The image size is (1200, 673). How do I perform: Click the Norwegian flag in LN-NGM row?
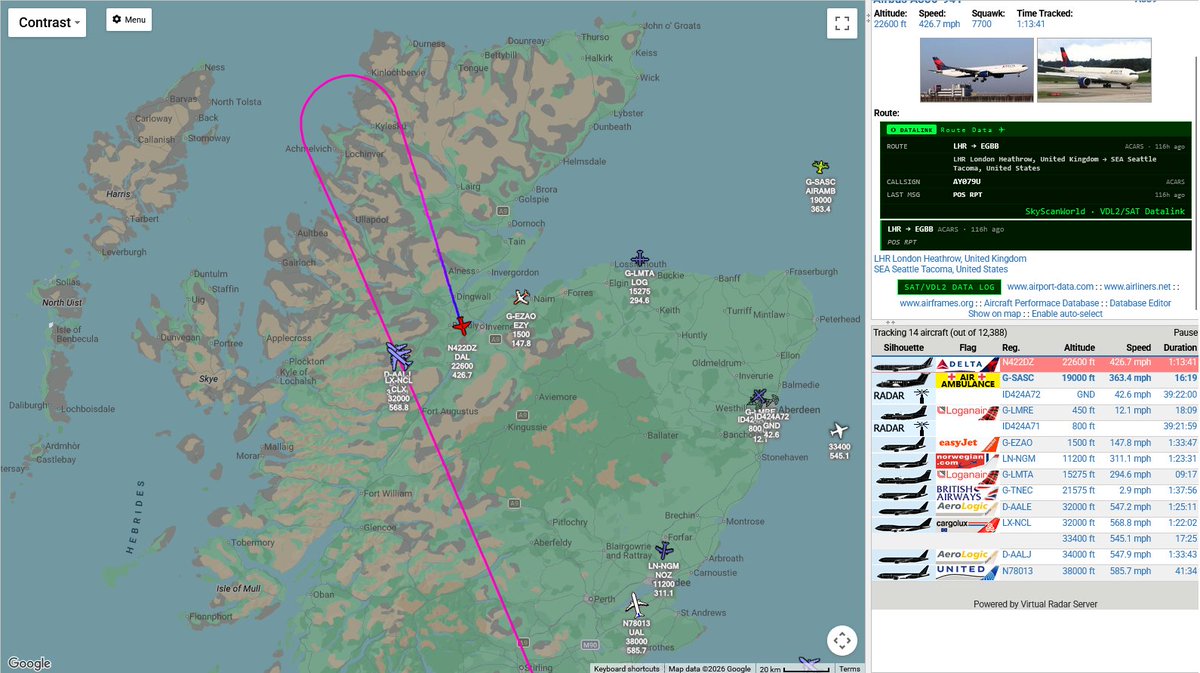pyautogui.click(x=967, y=459)
